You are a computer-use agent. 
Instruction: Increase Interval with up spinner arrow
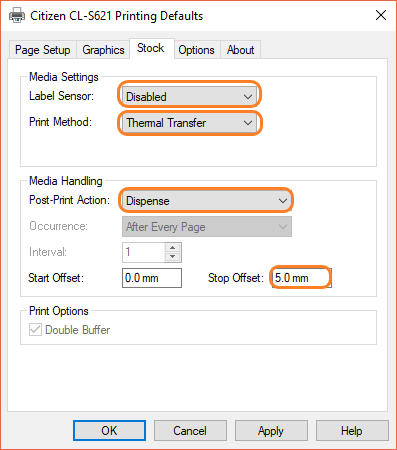click(173, 248)
